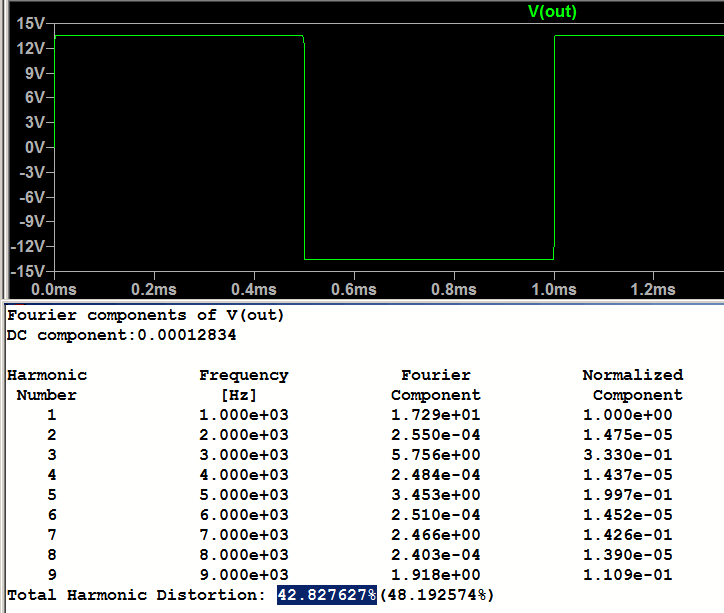Click the frequency value 2.000e+03
Viewport: 724px width, 613px height.
point(244,435)
